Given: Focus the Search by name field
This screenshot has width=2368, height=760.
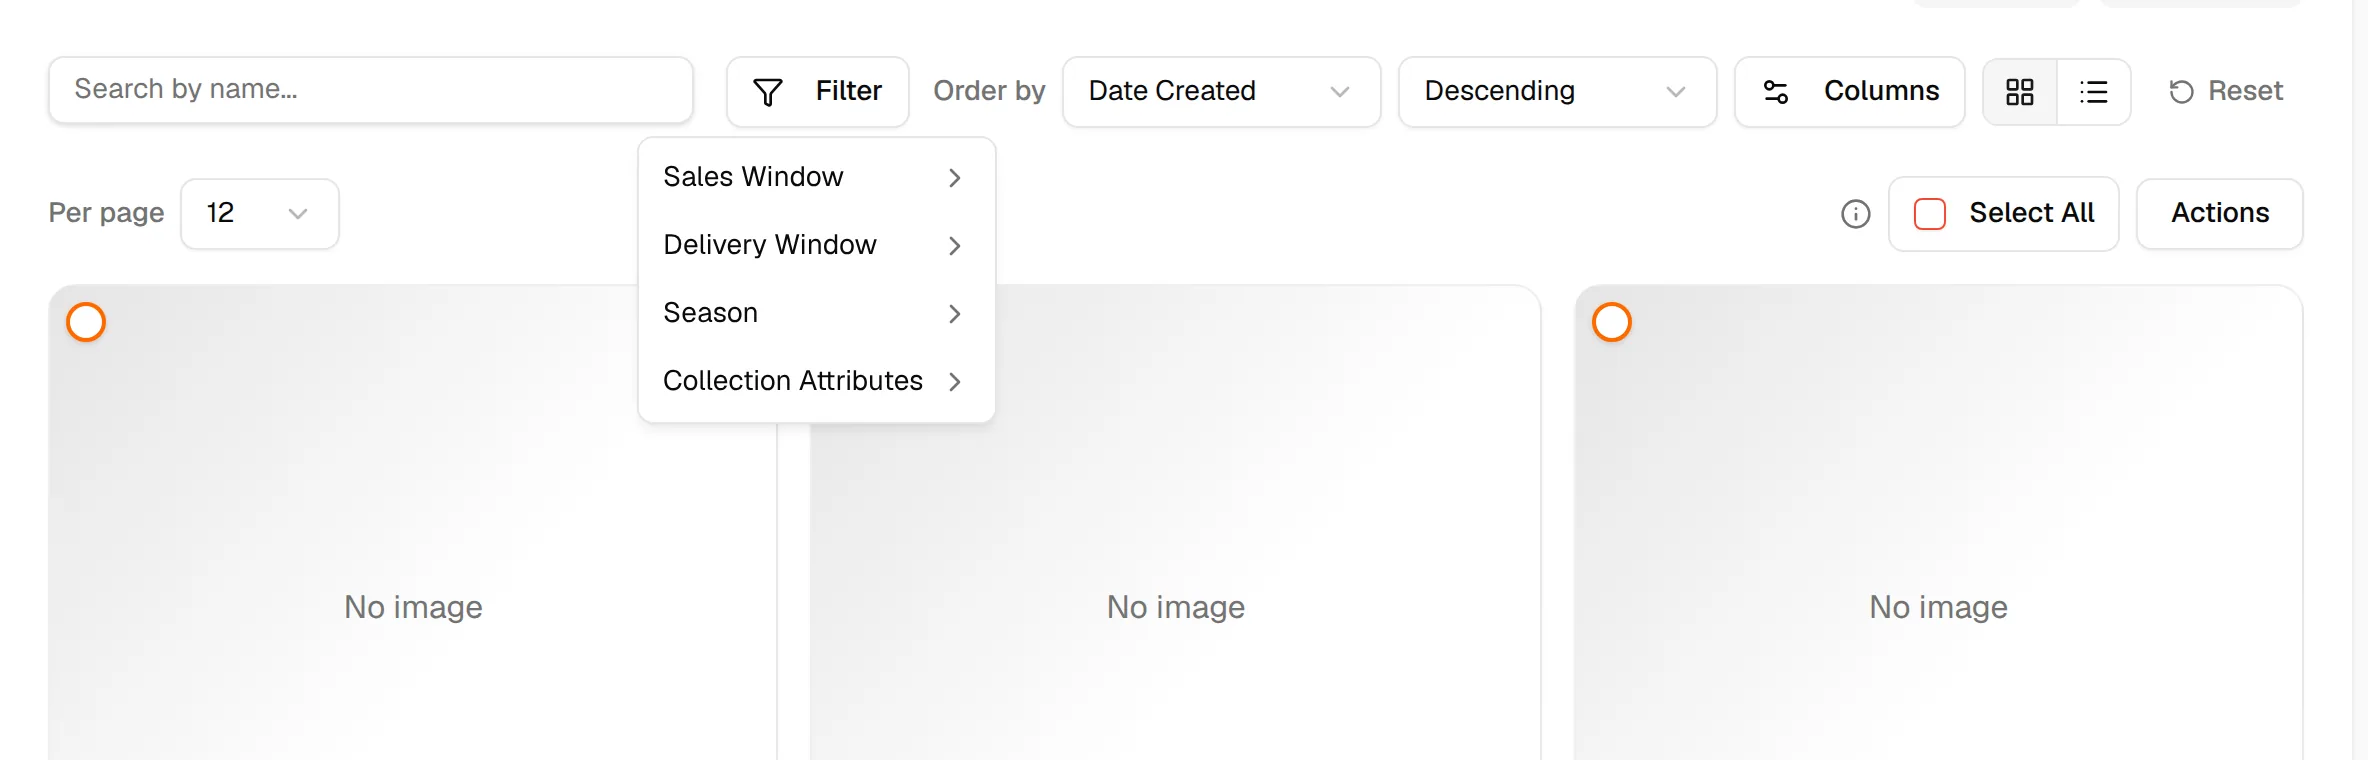Looking at the screenshot, I should click(x=371, y=90).
